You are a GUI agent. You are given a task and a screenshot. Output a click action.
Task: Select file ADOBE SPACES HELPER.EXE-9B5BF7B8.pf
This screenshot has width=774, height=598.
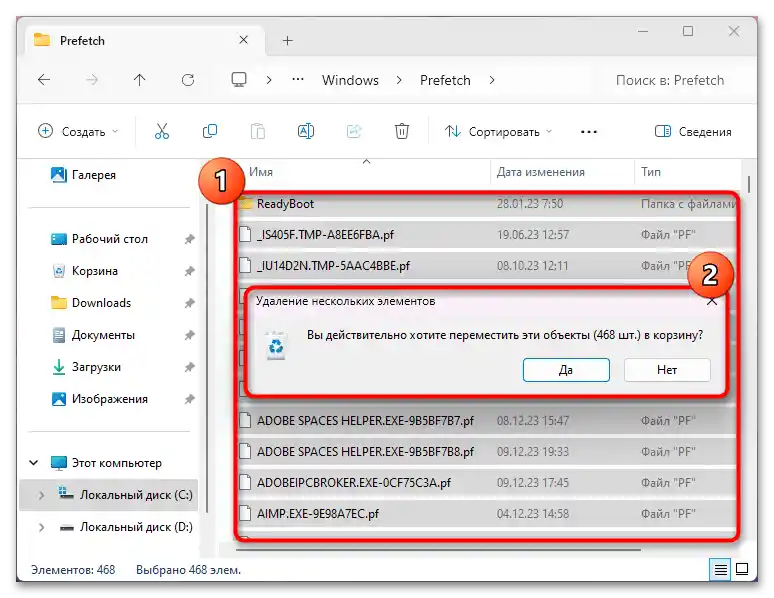click(x=488, y=451)
